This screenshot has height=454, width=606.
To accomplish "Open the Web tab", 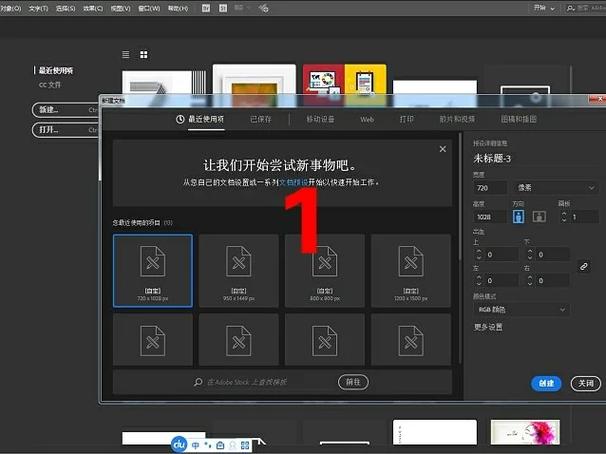I will [x=367, y=120].
